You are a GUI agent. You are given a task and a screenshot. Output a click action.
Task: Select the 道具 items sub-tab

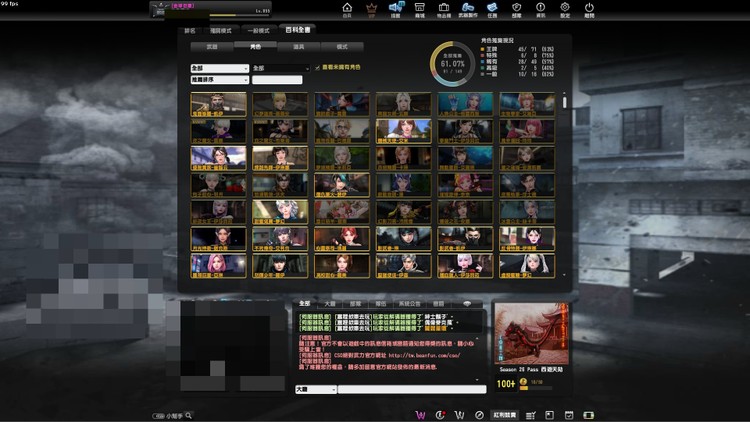[298, 47]
